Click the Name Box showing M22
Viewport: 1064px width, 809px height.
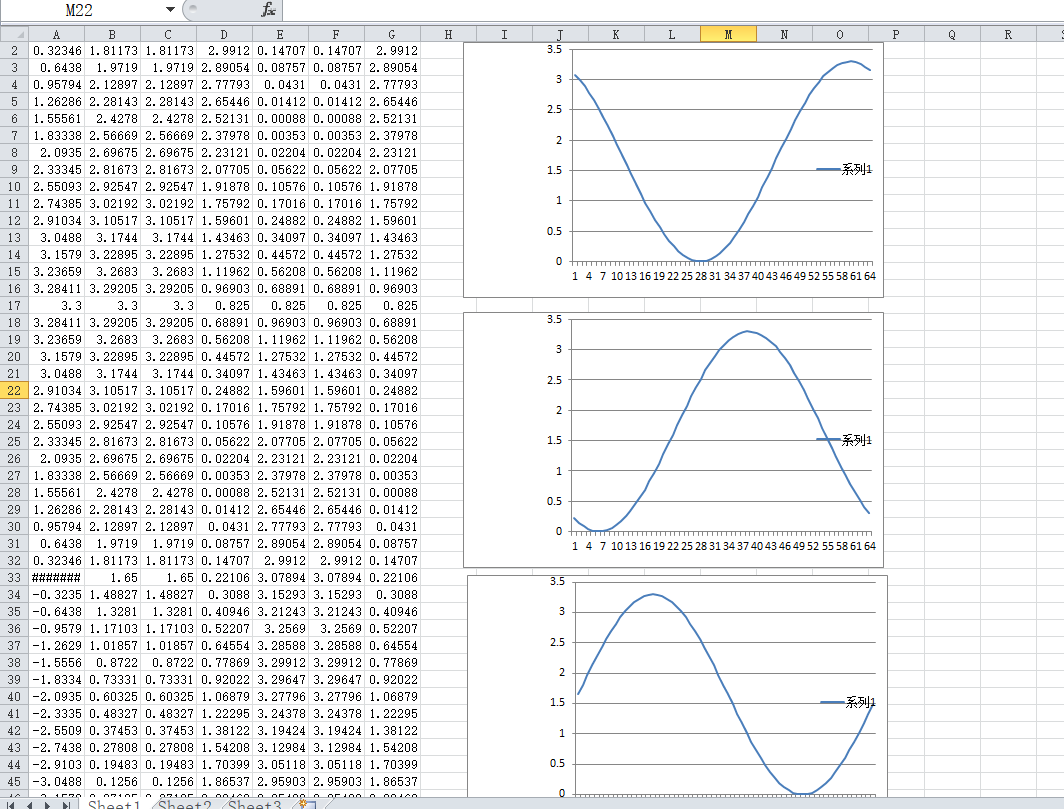(x=79, y=10)
